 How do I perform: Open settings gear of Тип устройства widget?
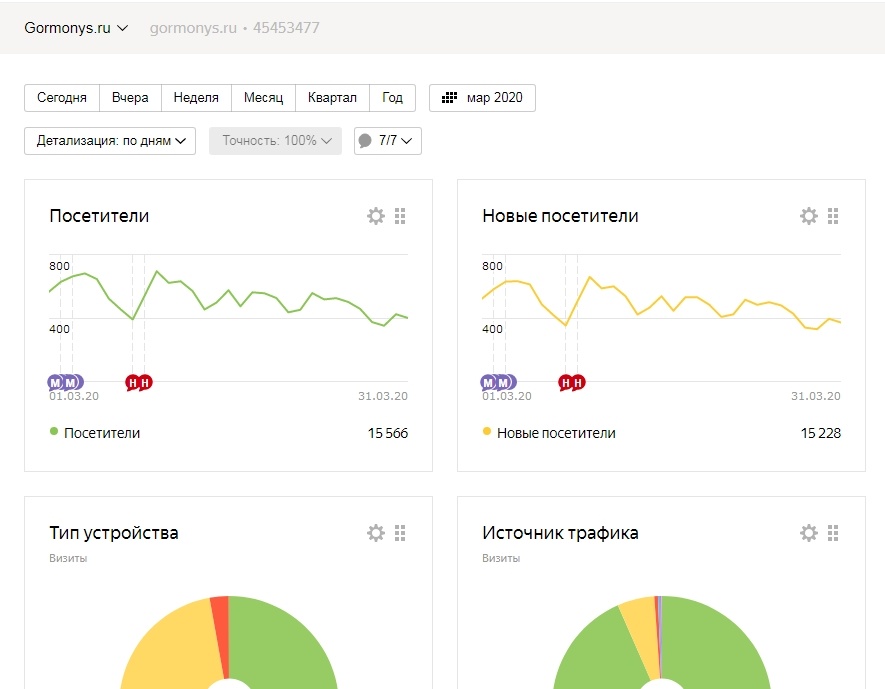376,533
